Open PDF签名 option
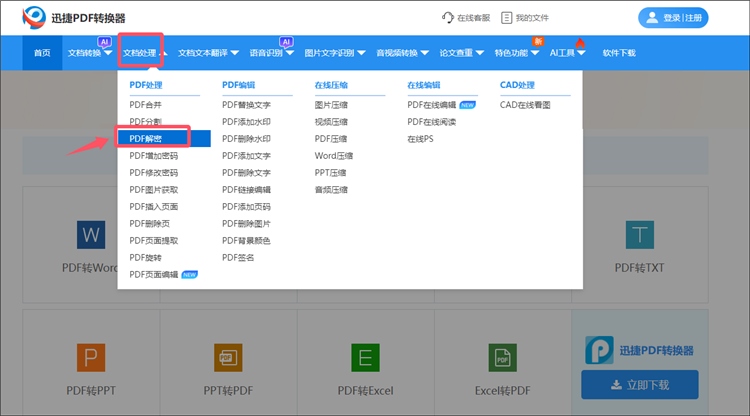Screen dimensions: 750x416 click(238, 258)
